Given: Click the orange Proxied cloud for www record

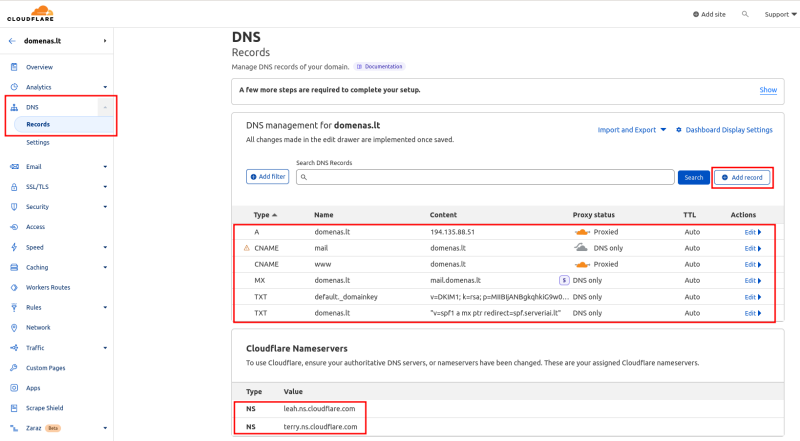Looking at the screenshot, I should tap(582, 264).
